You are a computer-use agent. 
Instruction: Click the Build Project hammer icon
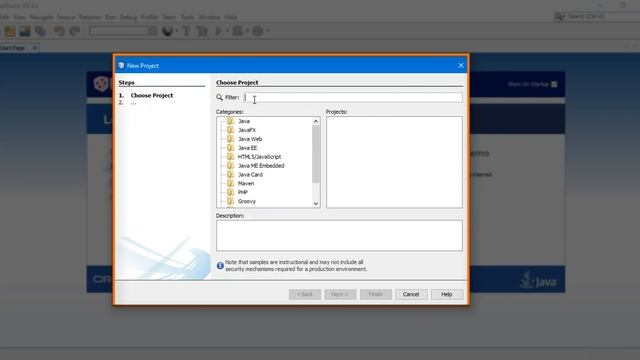(186, 31)
